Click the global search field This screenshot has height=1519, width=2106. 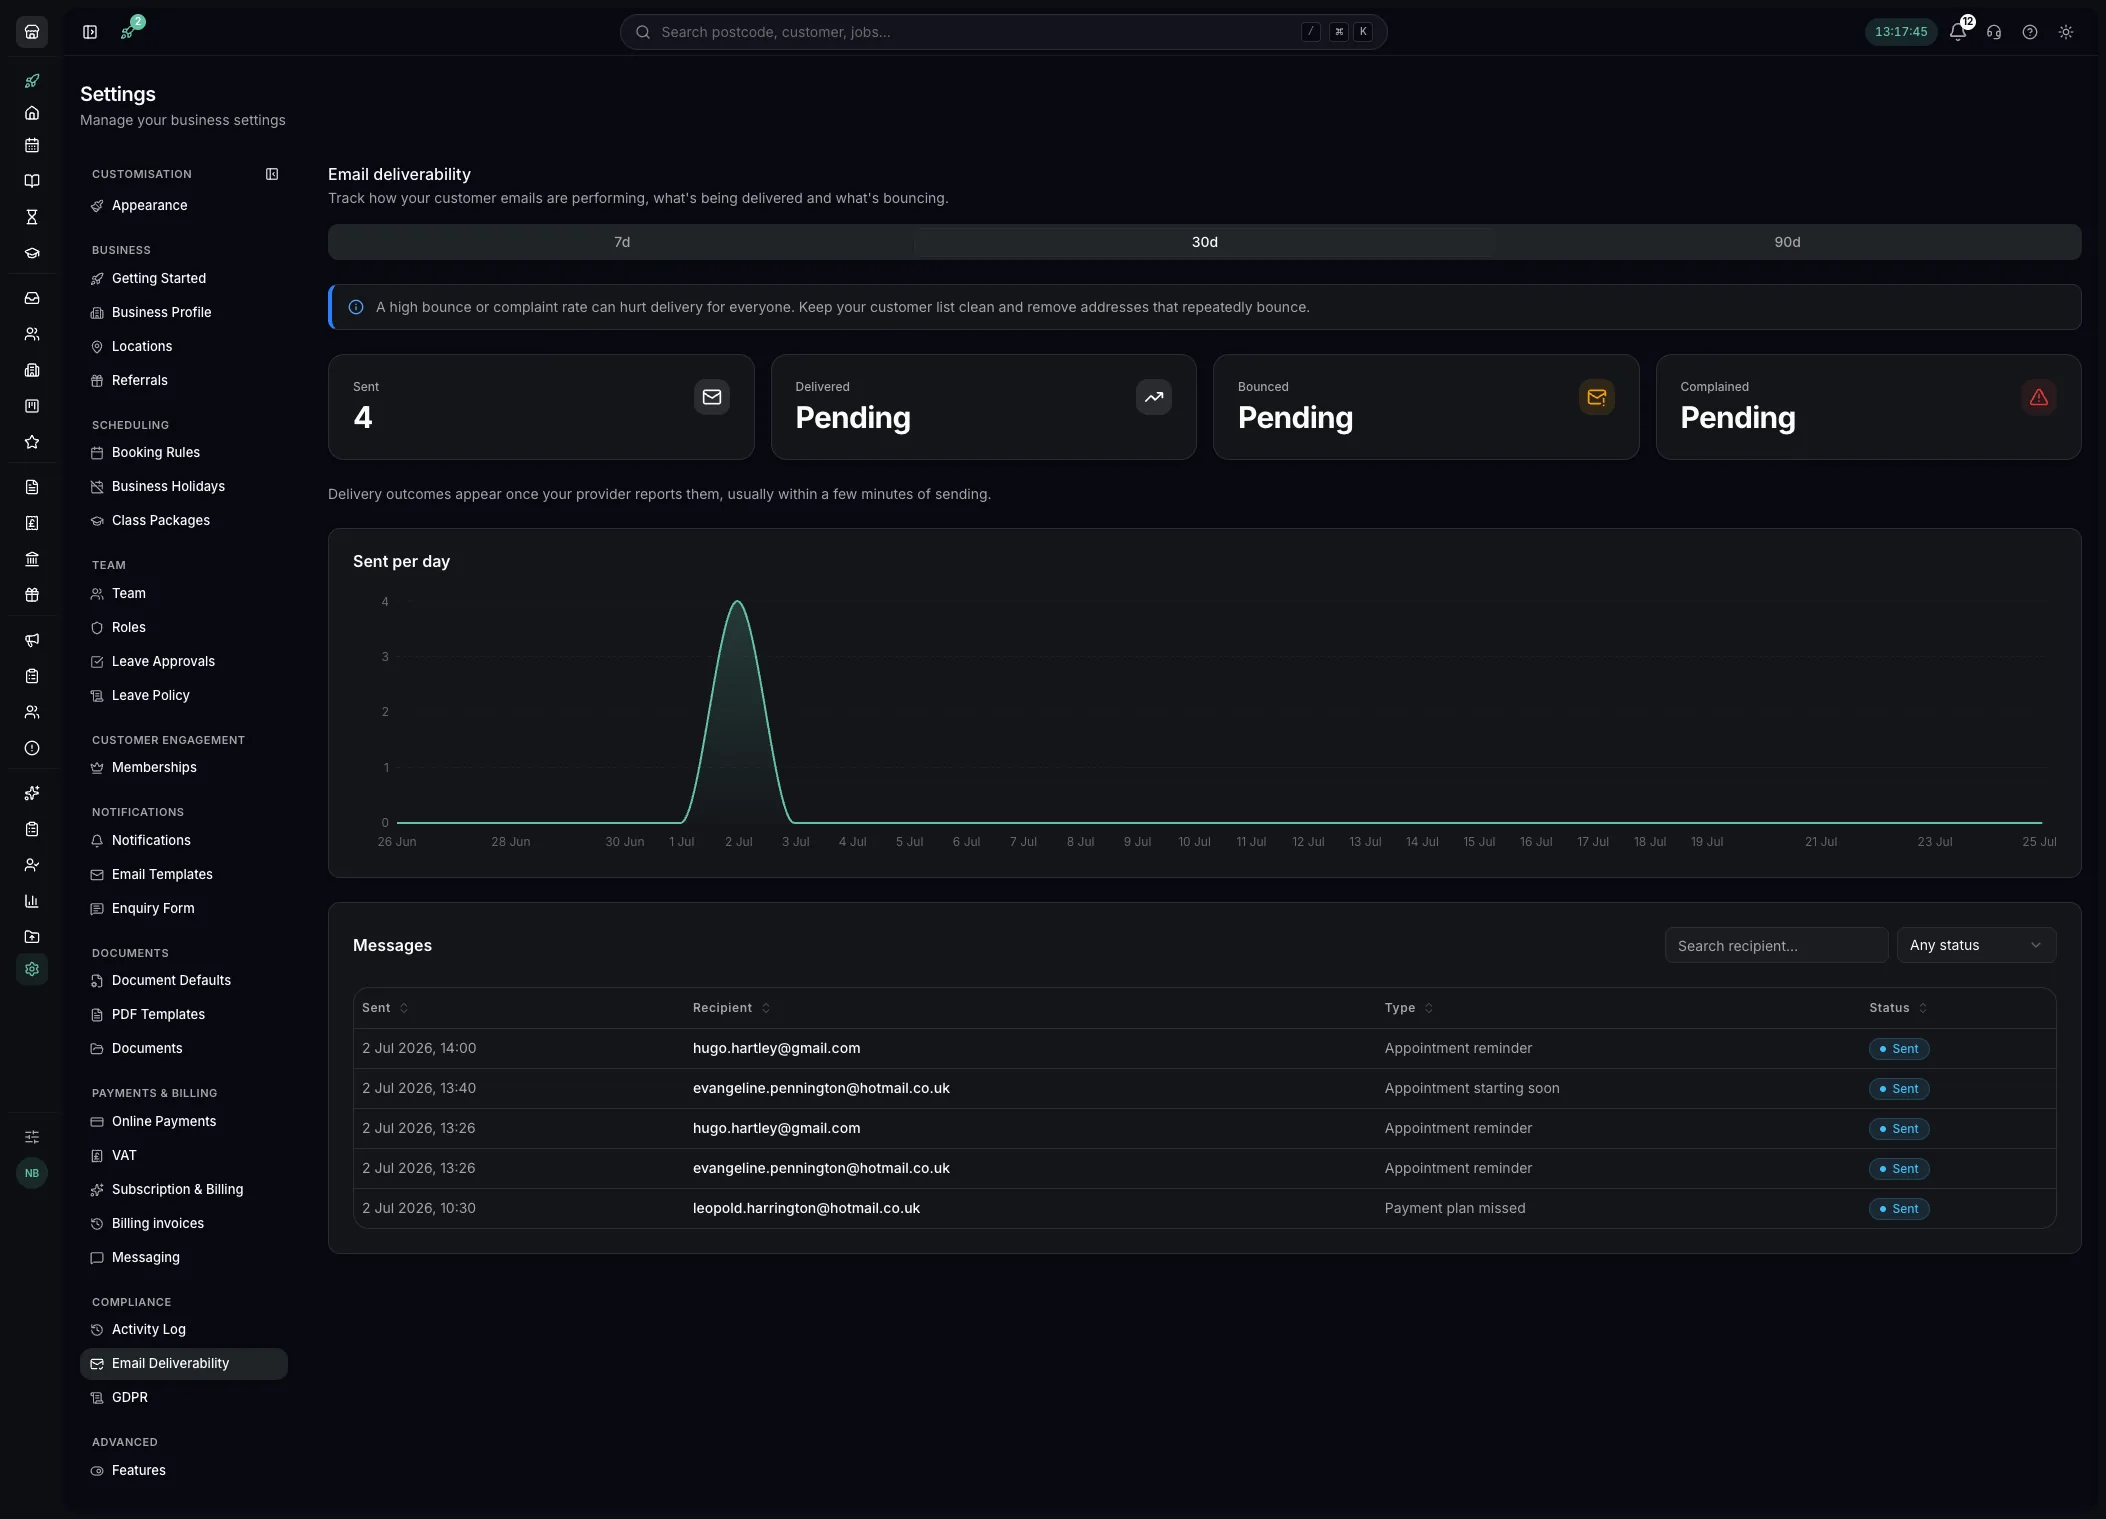pos(1003,32)
